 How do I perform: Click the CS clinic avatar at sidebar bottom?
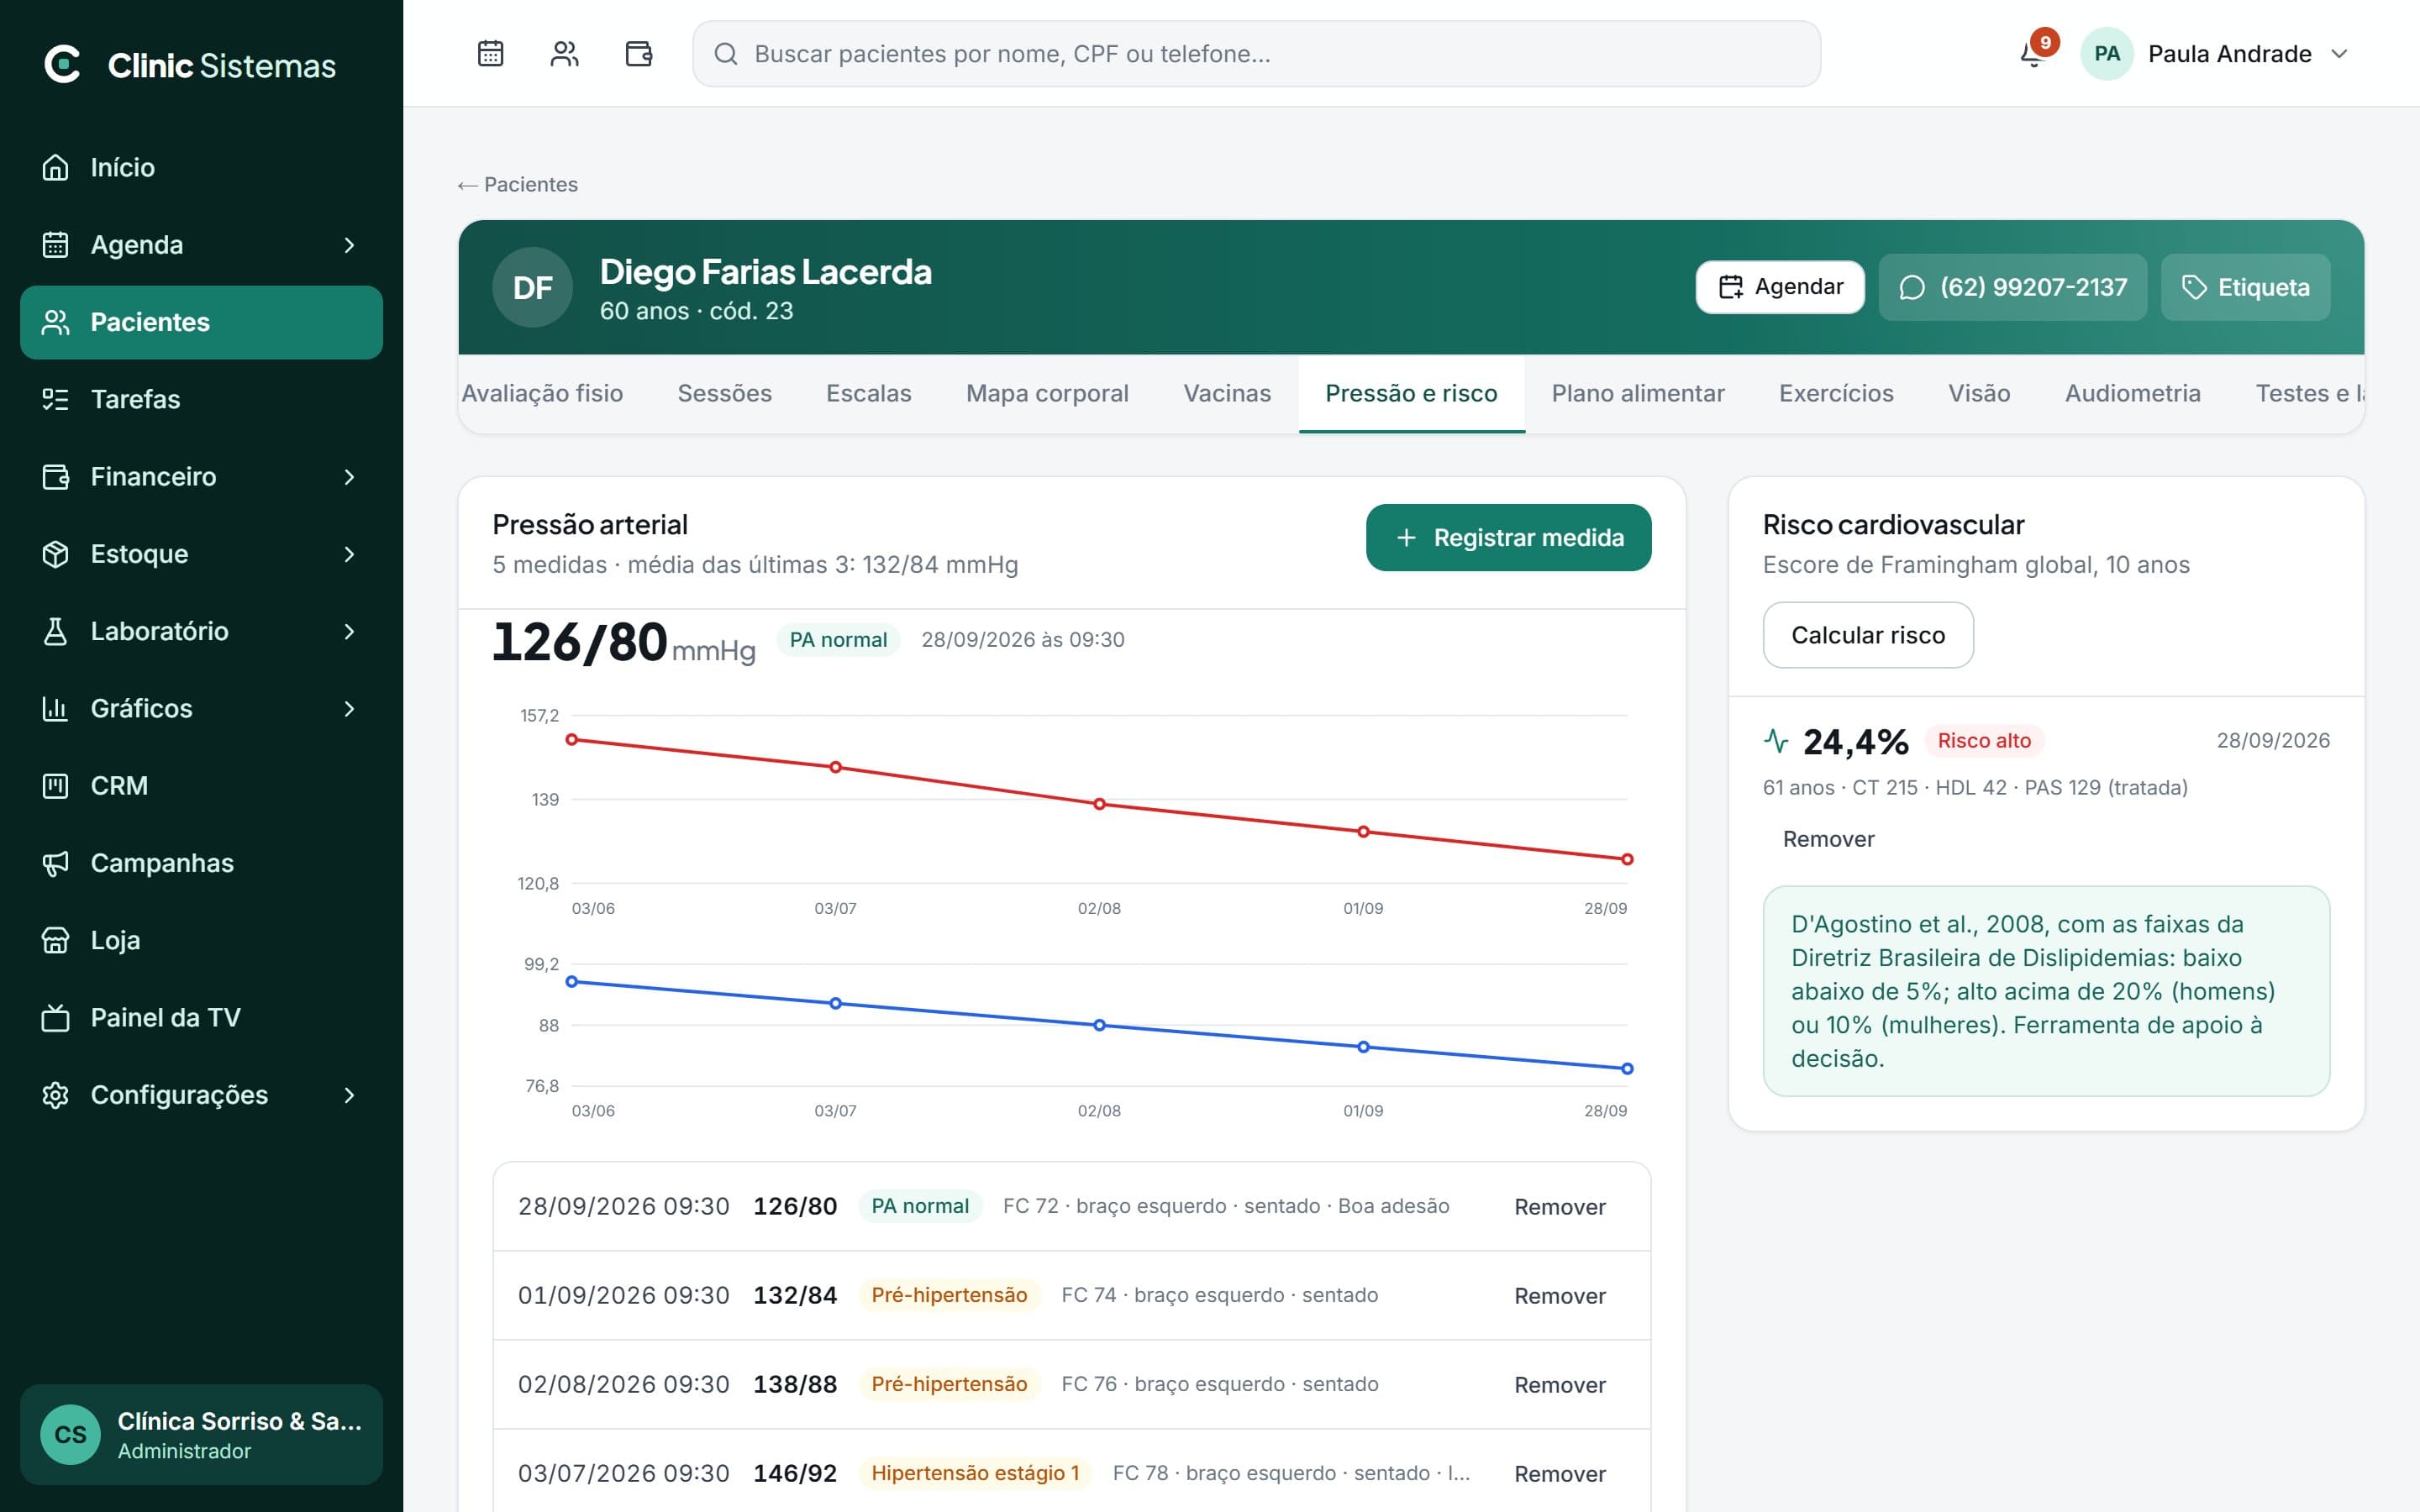click(x=70, y=1434)
